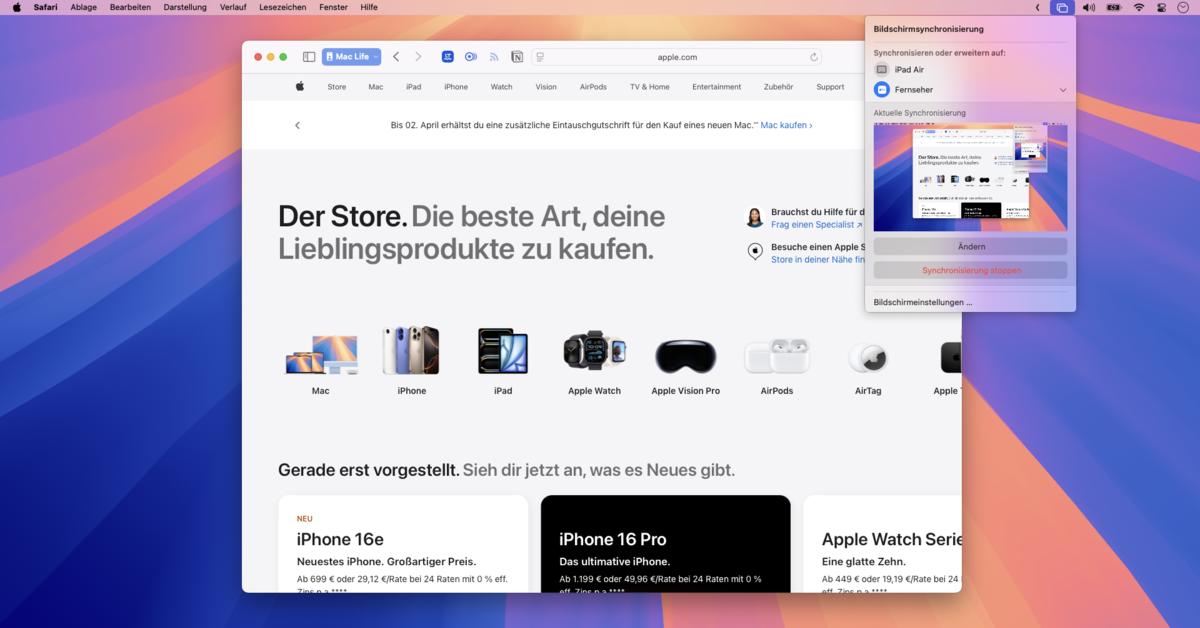
Task: Click the current mirroring preview thumbnail
Action: pos(970,178)
